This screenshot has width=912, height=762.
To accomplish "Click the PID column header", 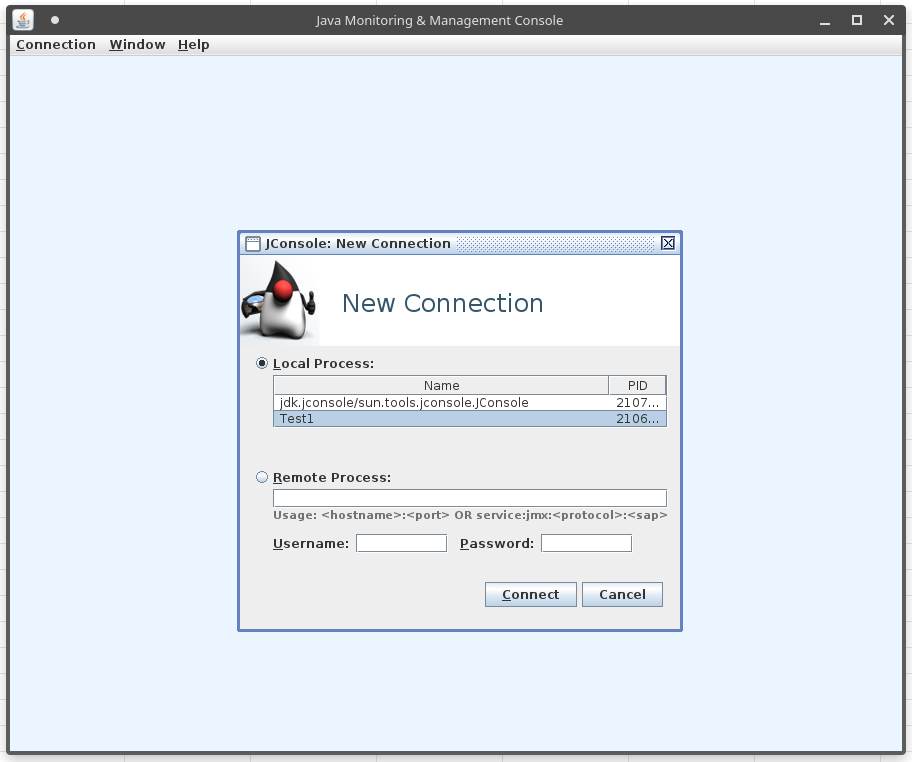I will pos(637,386).
